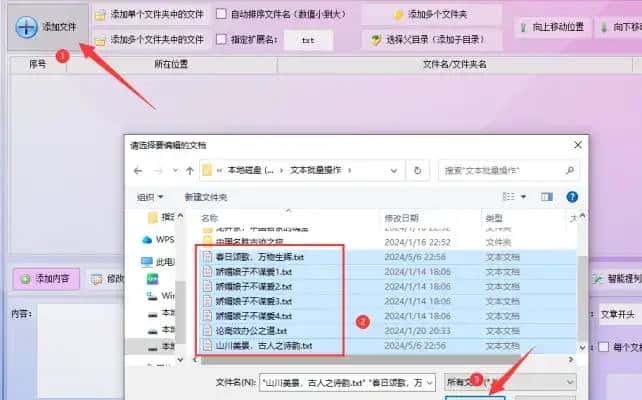Viewport: 642px width, 400px height.
Task: Click 新建文件夹 in dialog toolbar
Action: tap(206, 197)
